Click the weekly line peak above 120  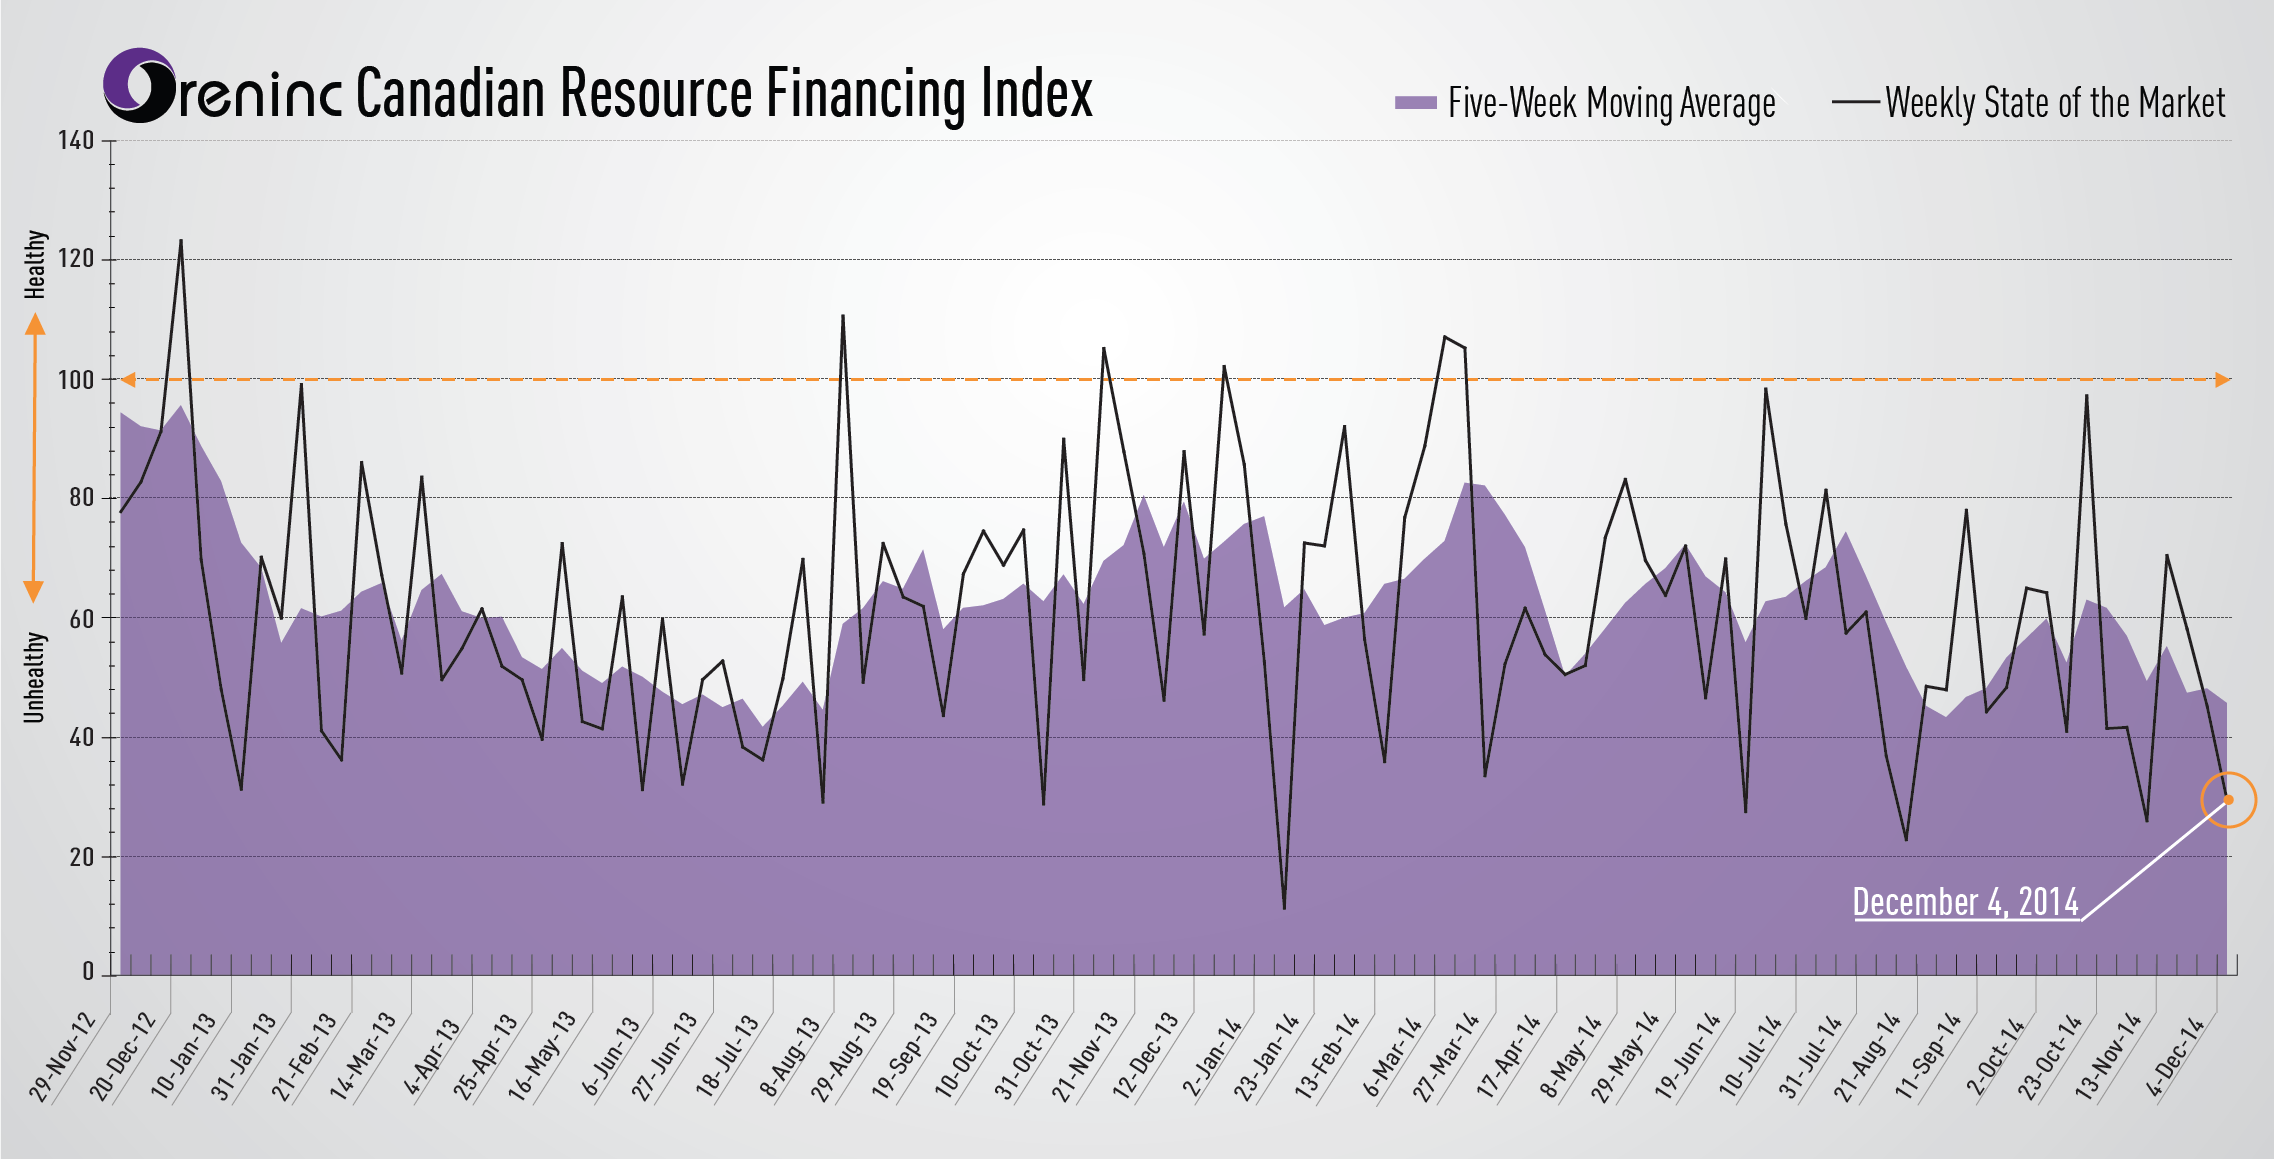(x=181, y=240)
